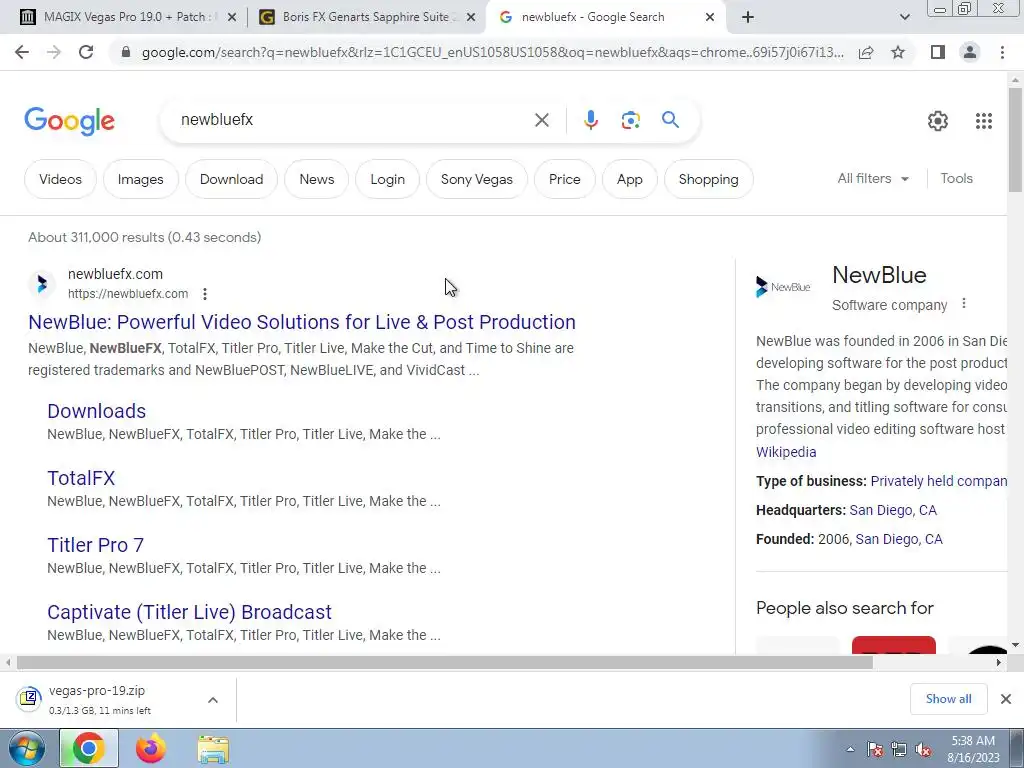Click the Google logo

(x=69, y=121)
